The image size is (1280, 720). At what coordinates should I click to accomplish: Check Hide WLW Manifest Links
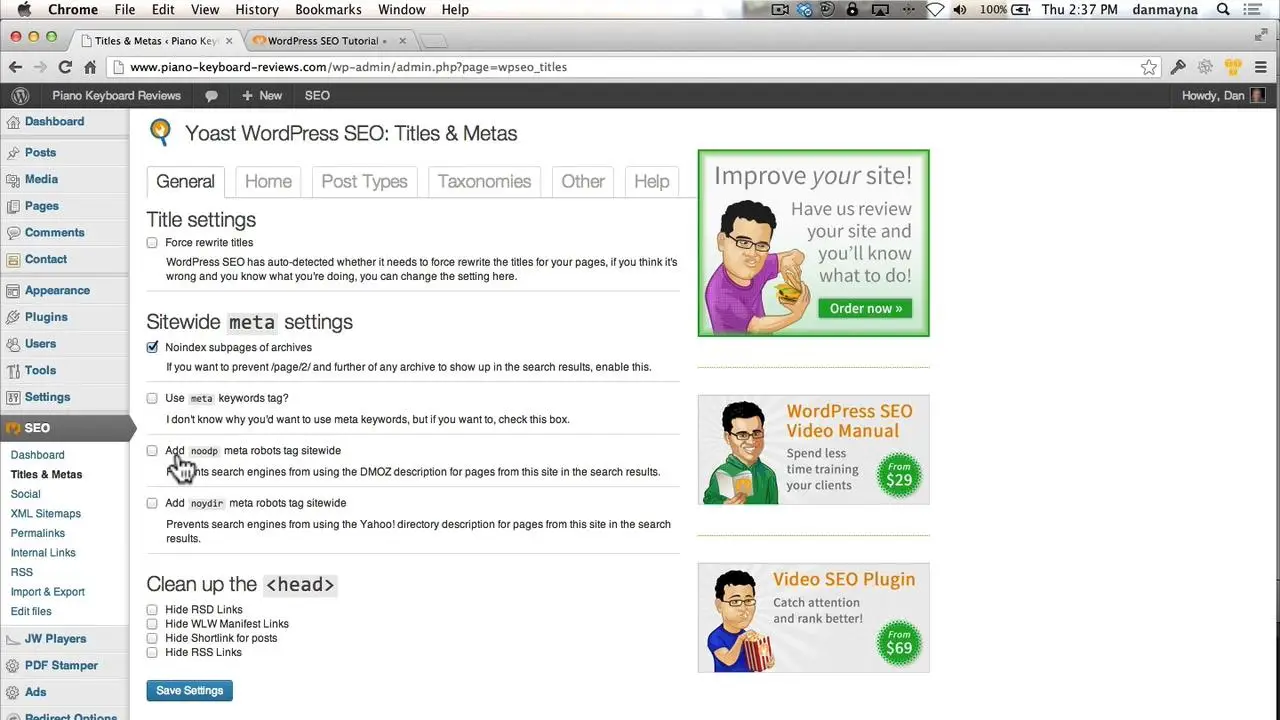152,624
